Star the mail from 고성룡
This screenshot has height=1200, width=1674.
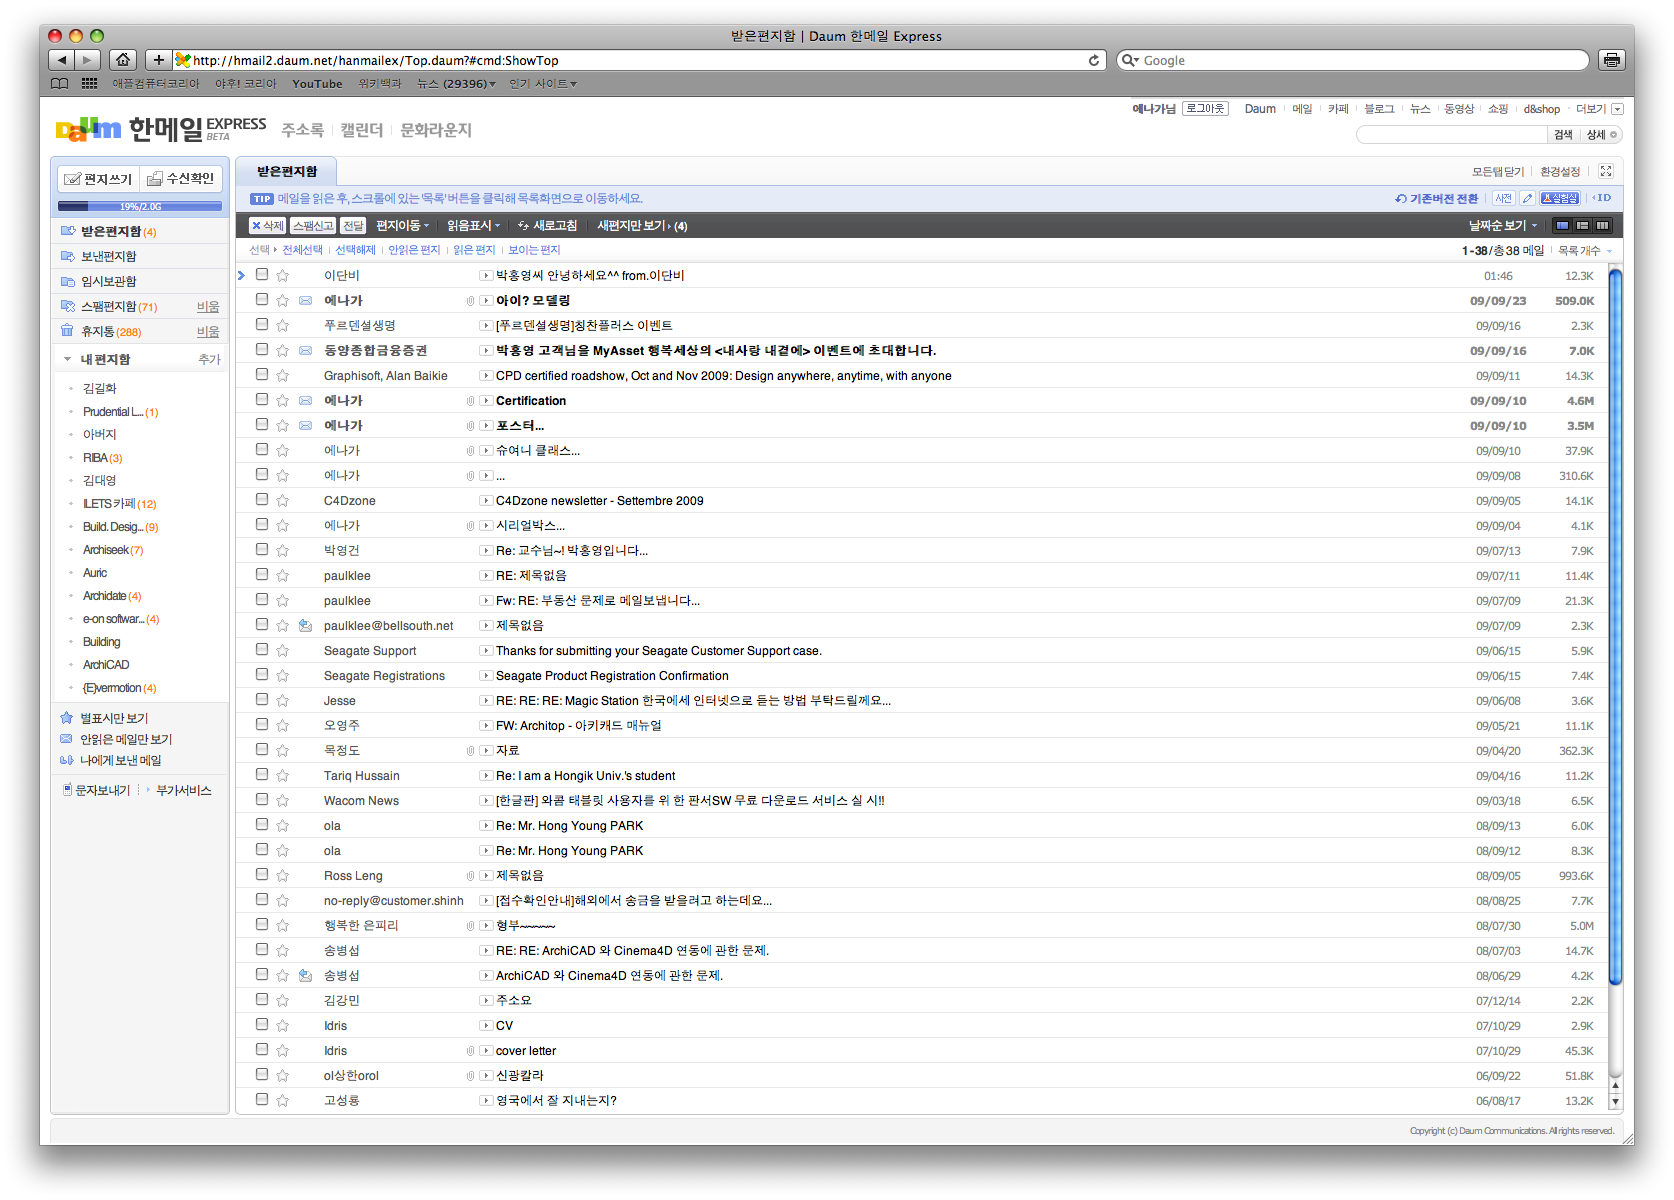pyautogui.click(x=283, y=1100)
